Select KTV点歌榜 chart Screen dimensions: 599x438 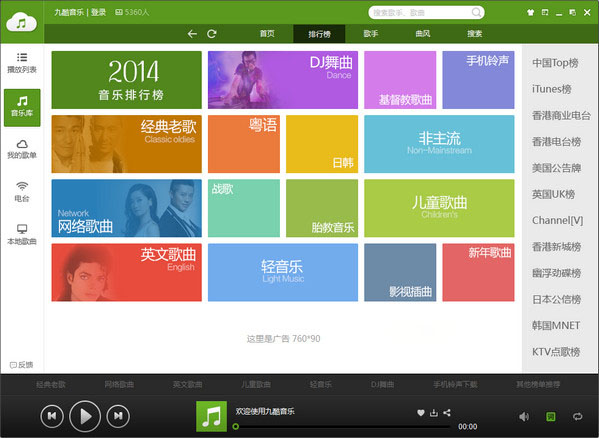coord(556,352)
